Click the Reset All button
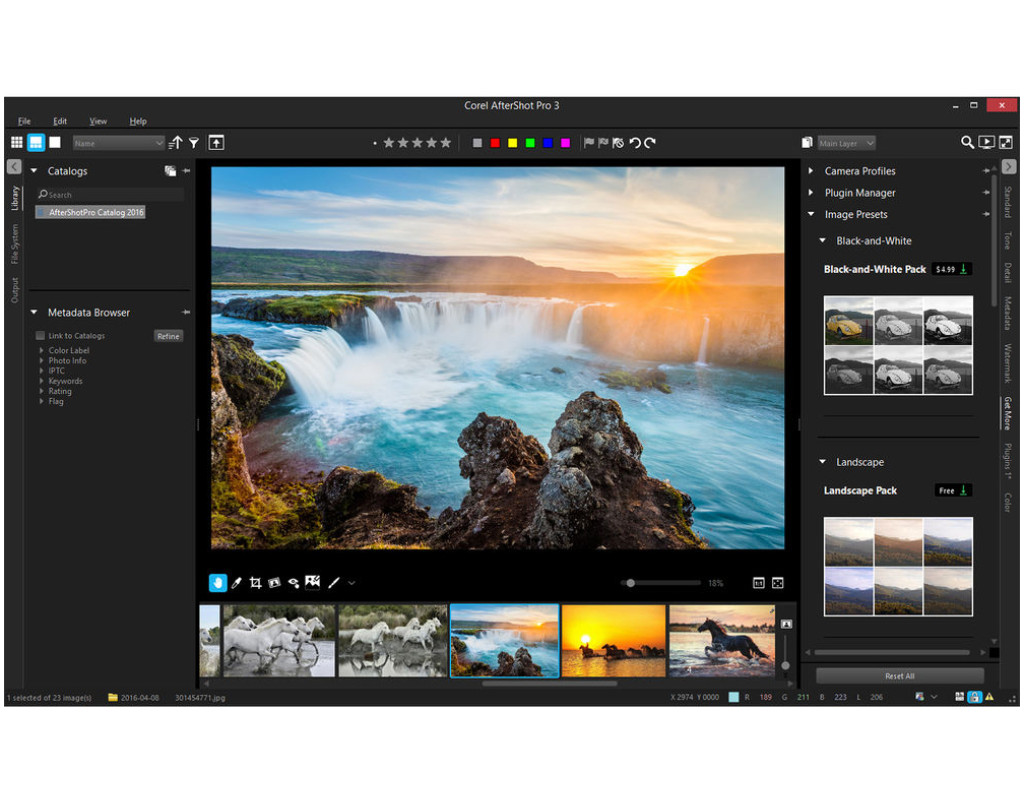 pos(899,676)
